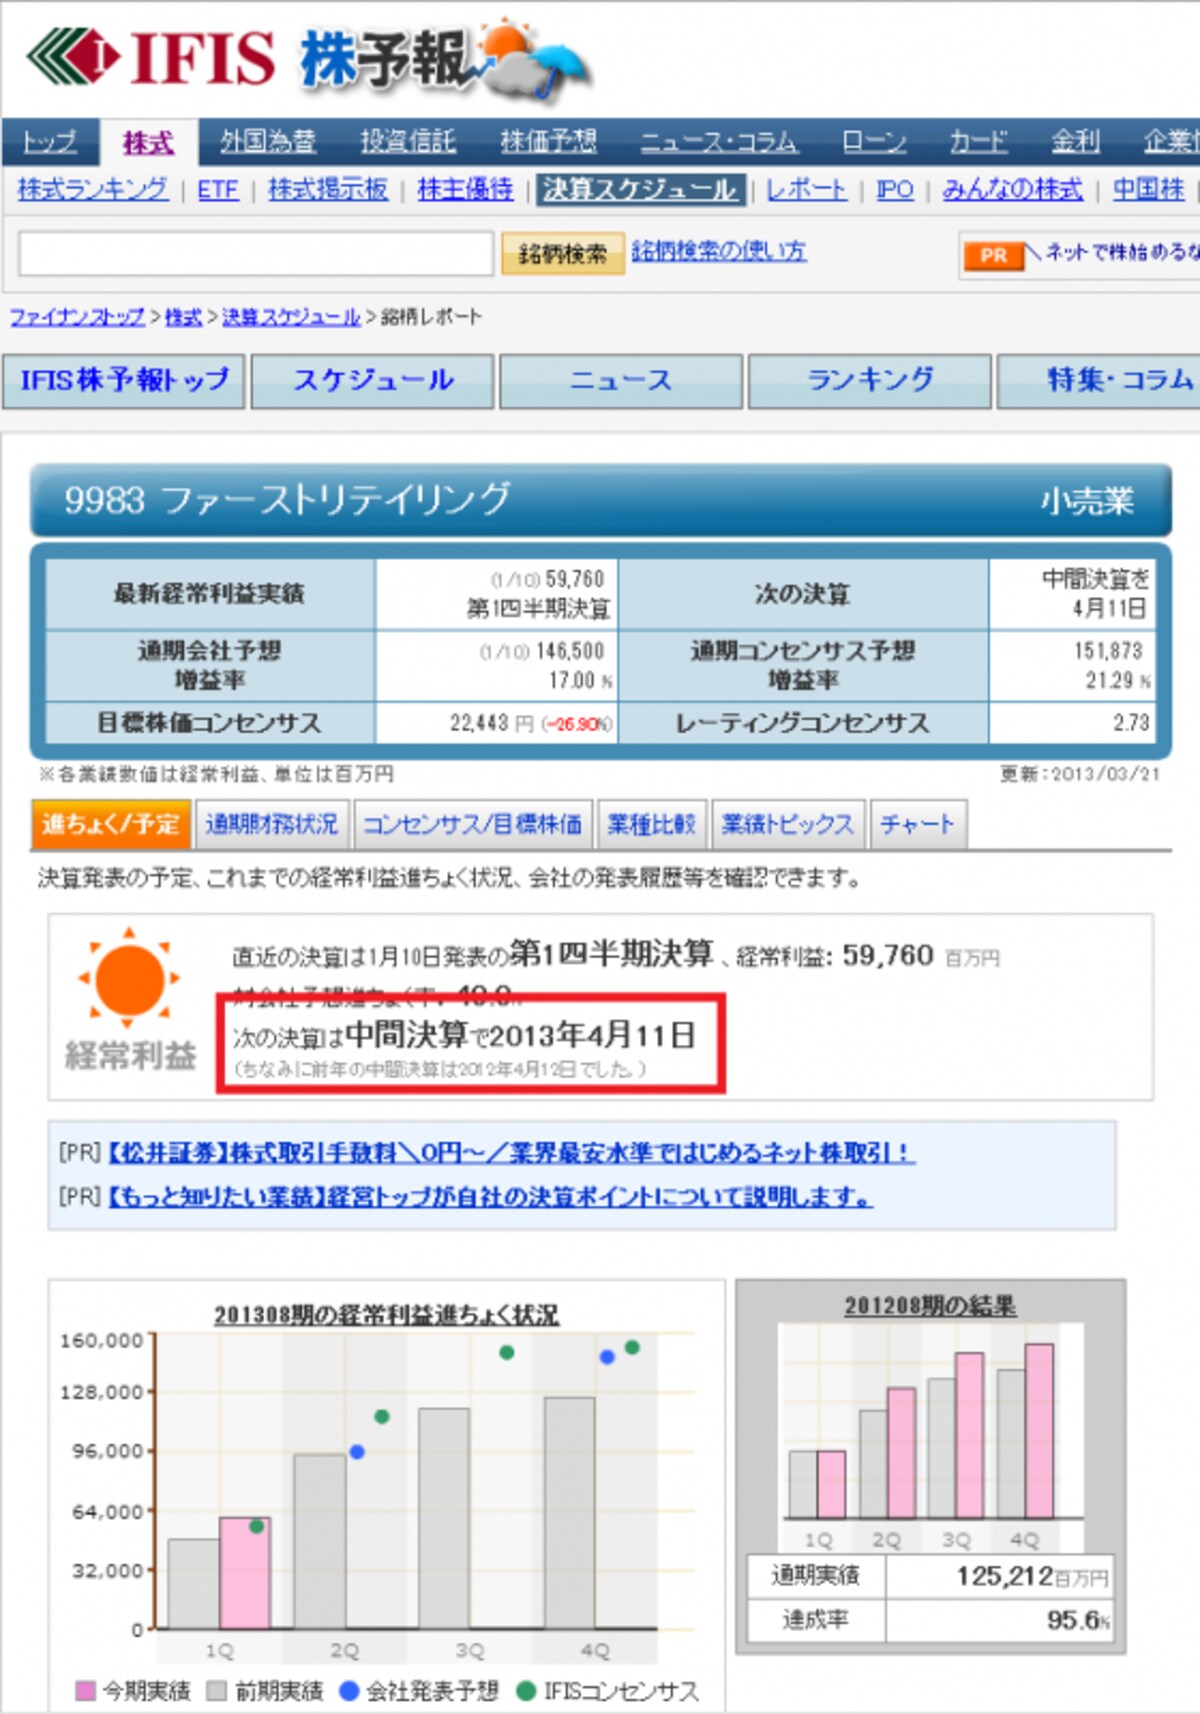Open the 金利 menu item
This screenshot has height=1714, width=1200.
(x=1075, y=142)
